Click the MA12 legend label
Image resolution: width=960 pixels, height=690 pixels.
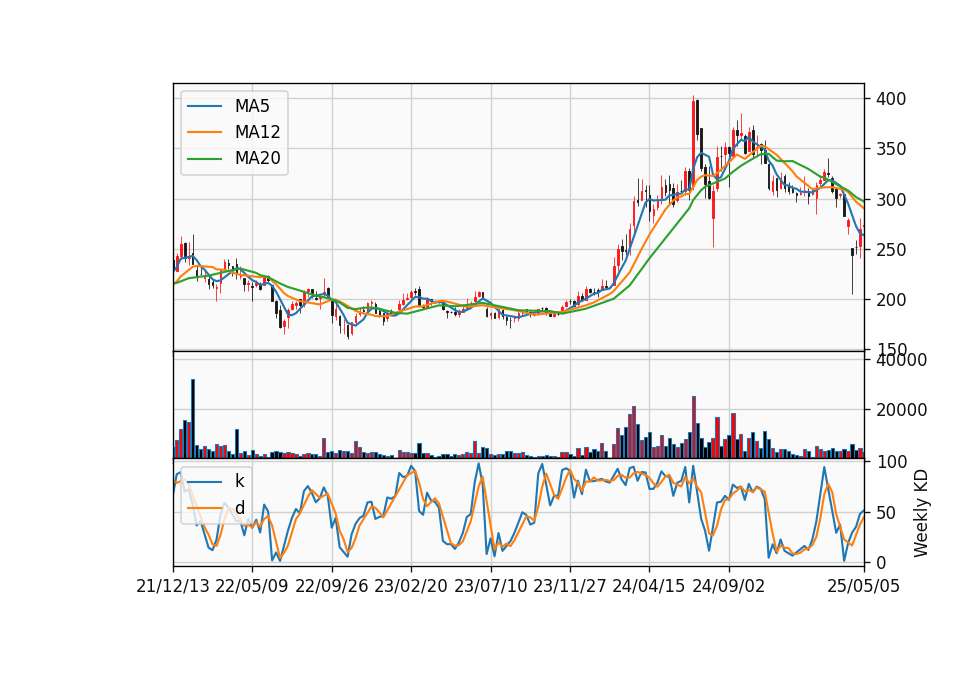pos(257,132)
